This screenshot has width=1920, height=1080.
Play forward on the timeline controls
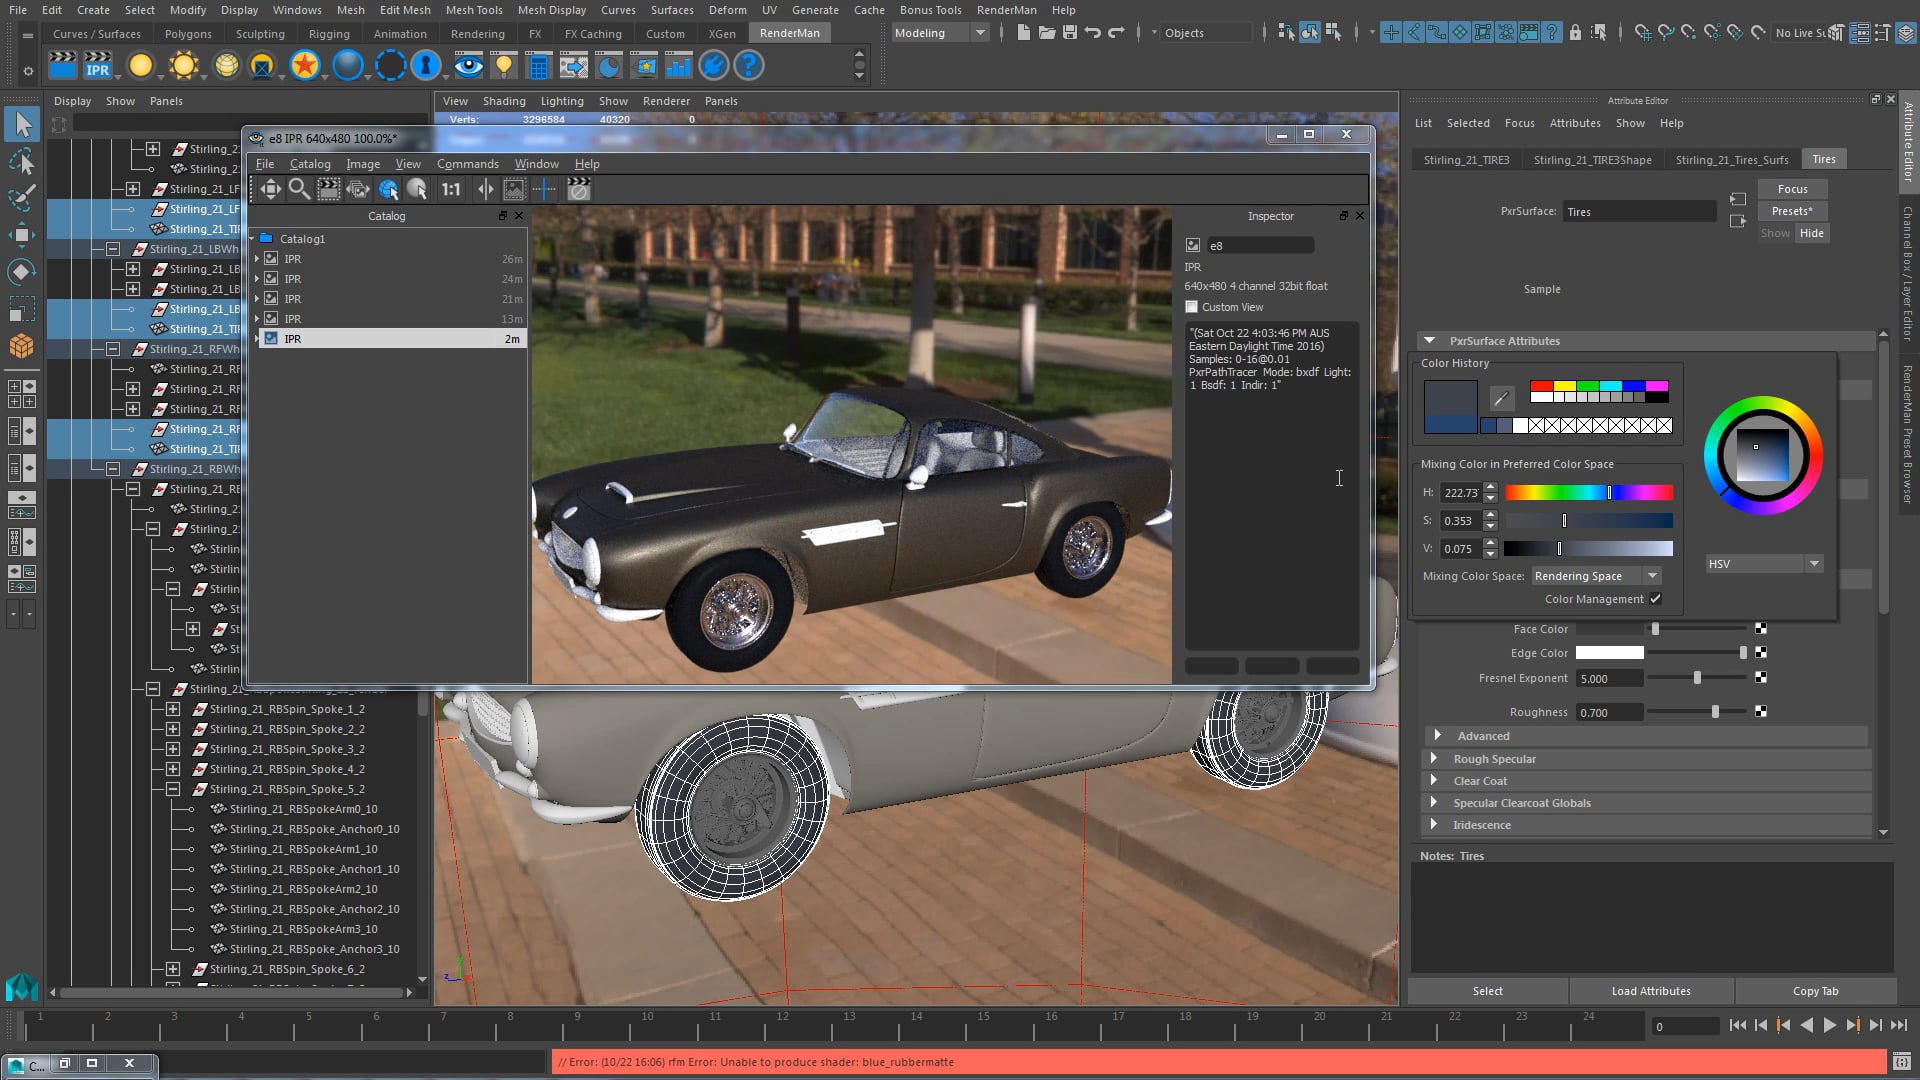tap(1829, 1025)
